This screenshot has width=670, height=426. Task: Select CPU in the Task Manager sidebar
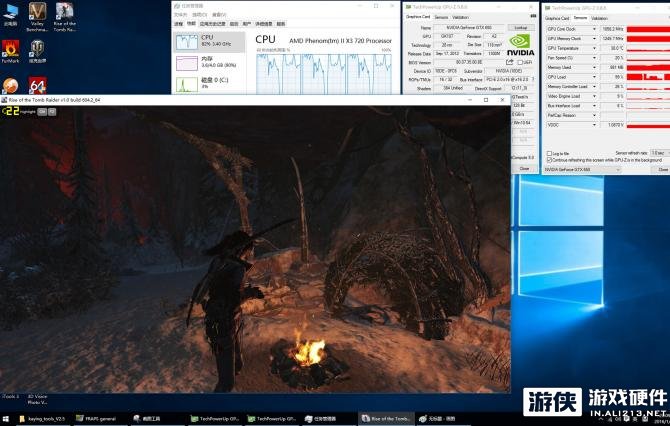click(x=209, y=42)
